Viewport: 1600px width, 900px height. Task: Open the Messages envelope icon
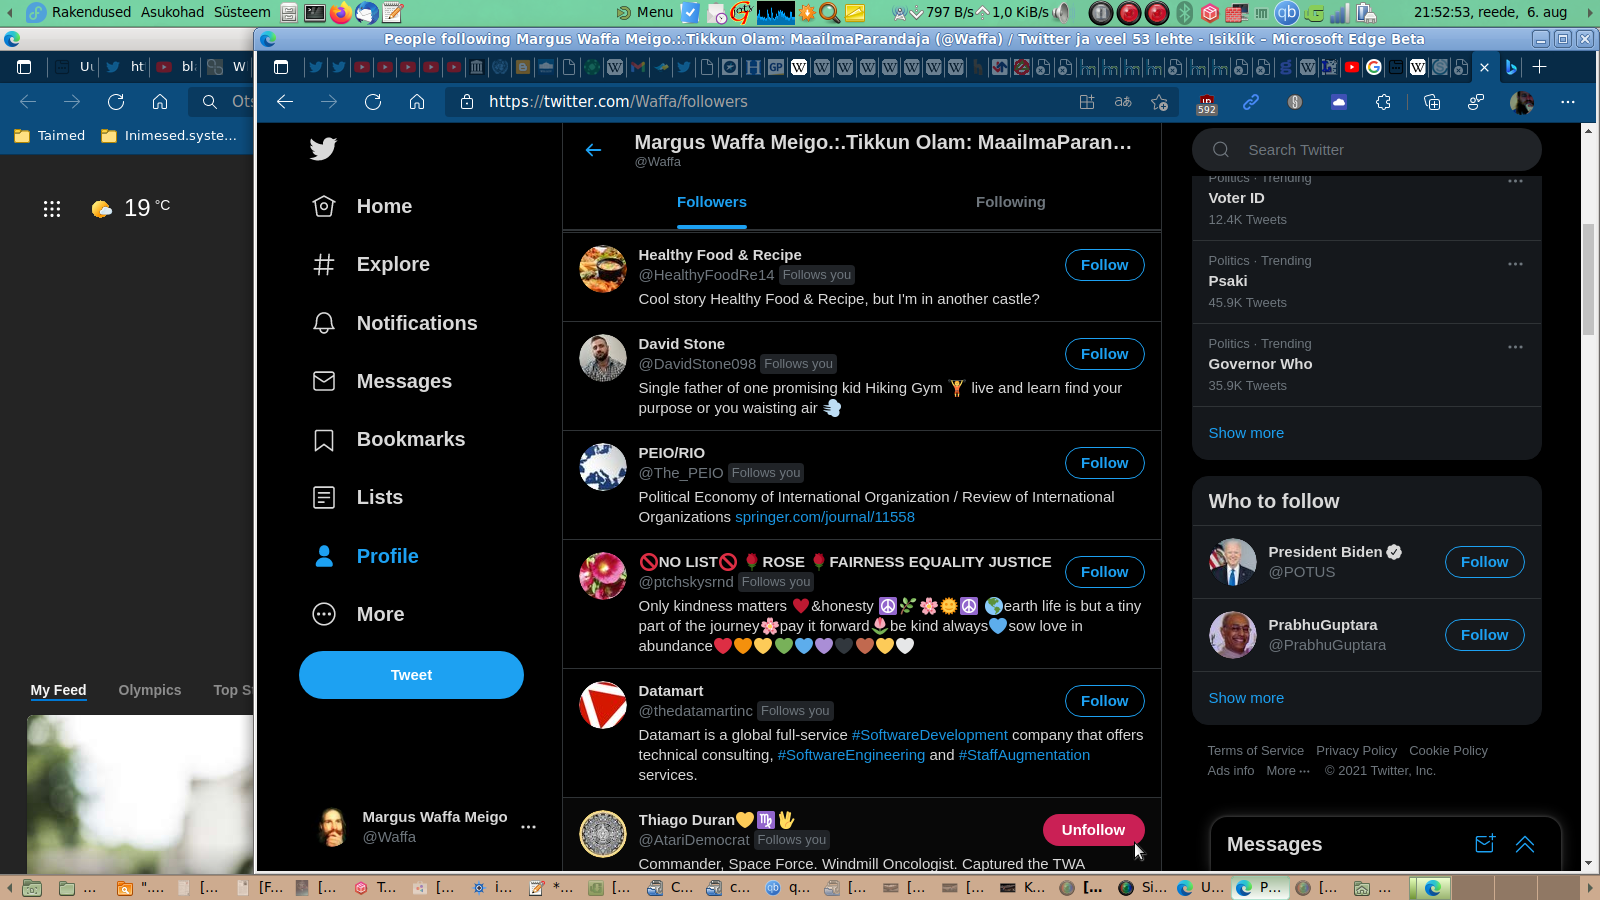pos(324,381)
